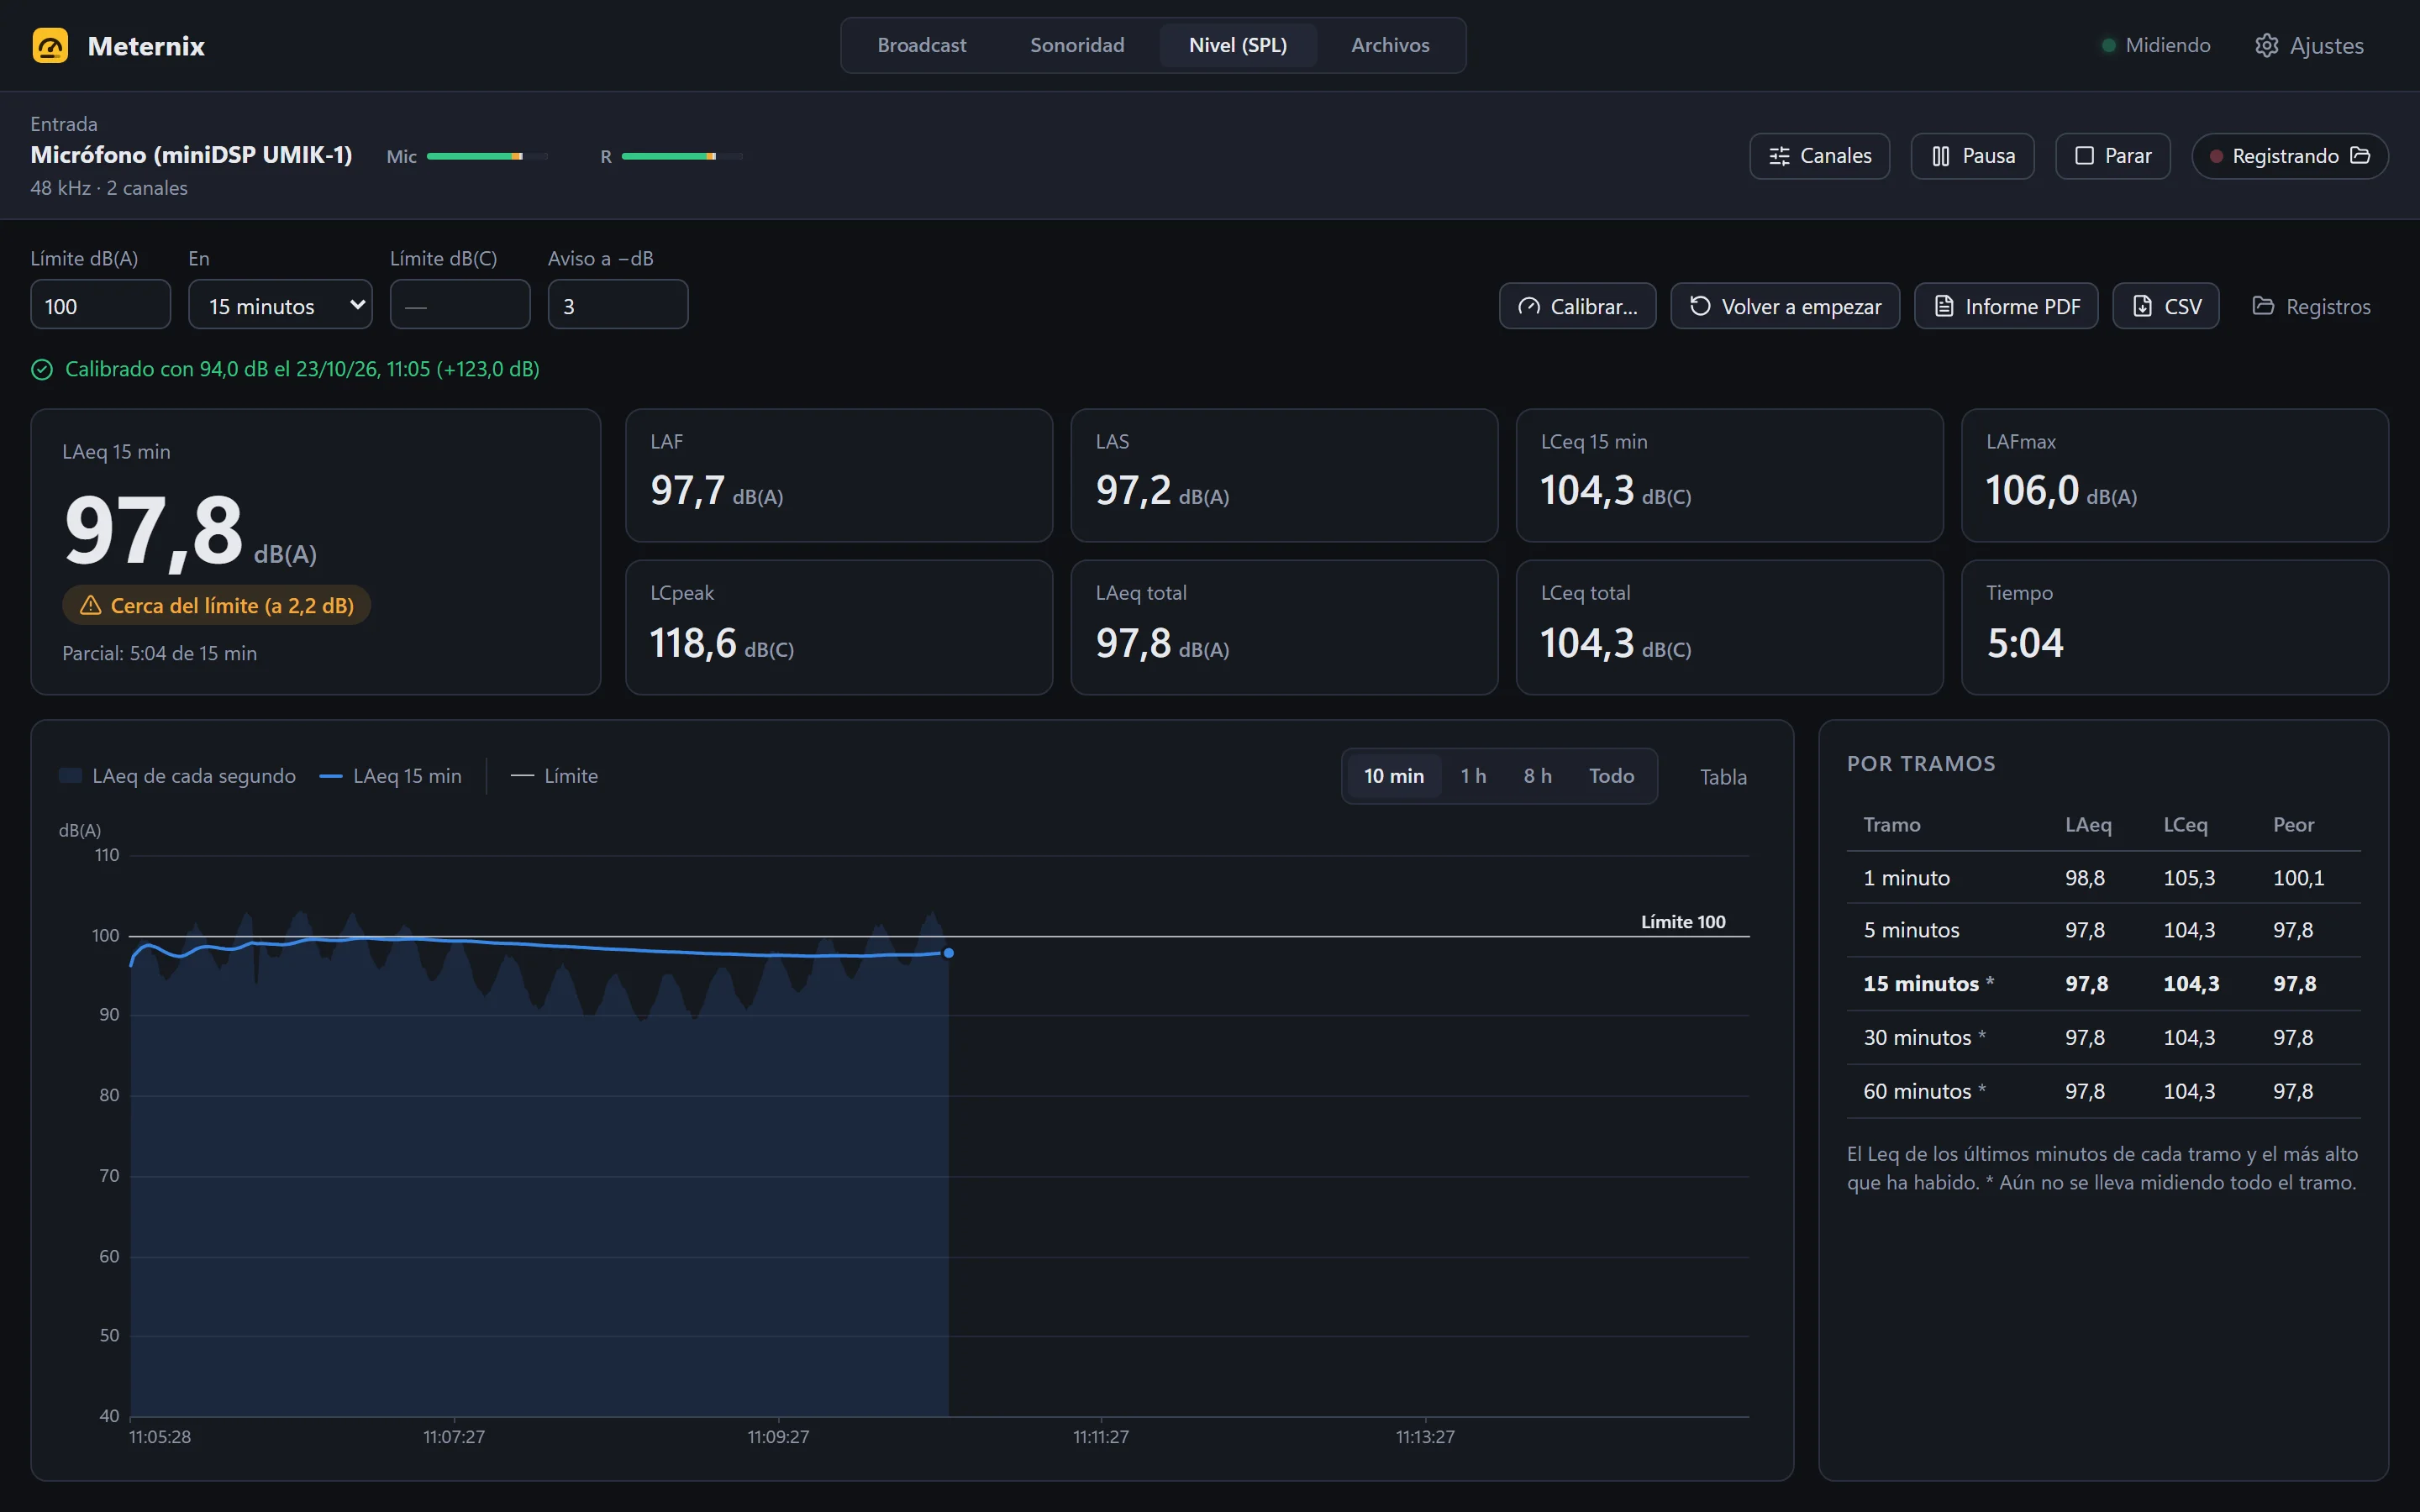The height and width of the screenshot is (1512, 2420).
Task: Restart measurement with Volver a empezar icon
Action: [1700, 306]
